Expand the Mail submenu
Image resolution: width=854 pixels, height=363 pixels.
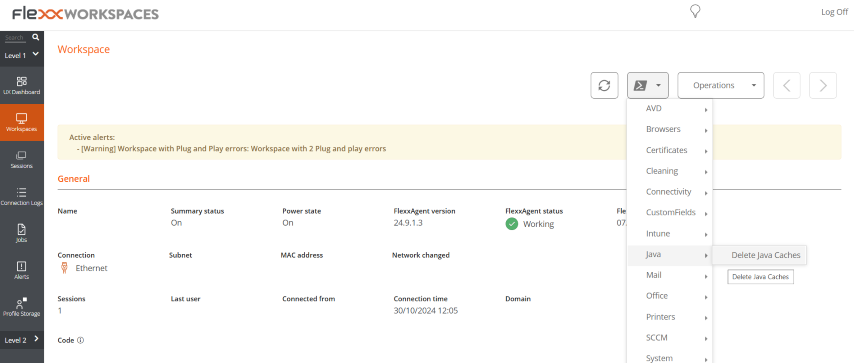pyautogui.click(x=670, y=275)
